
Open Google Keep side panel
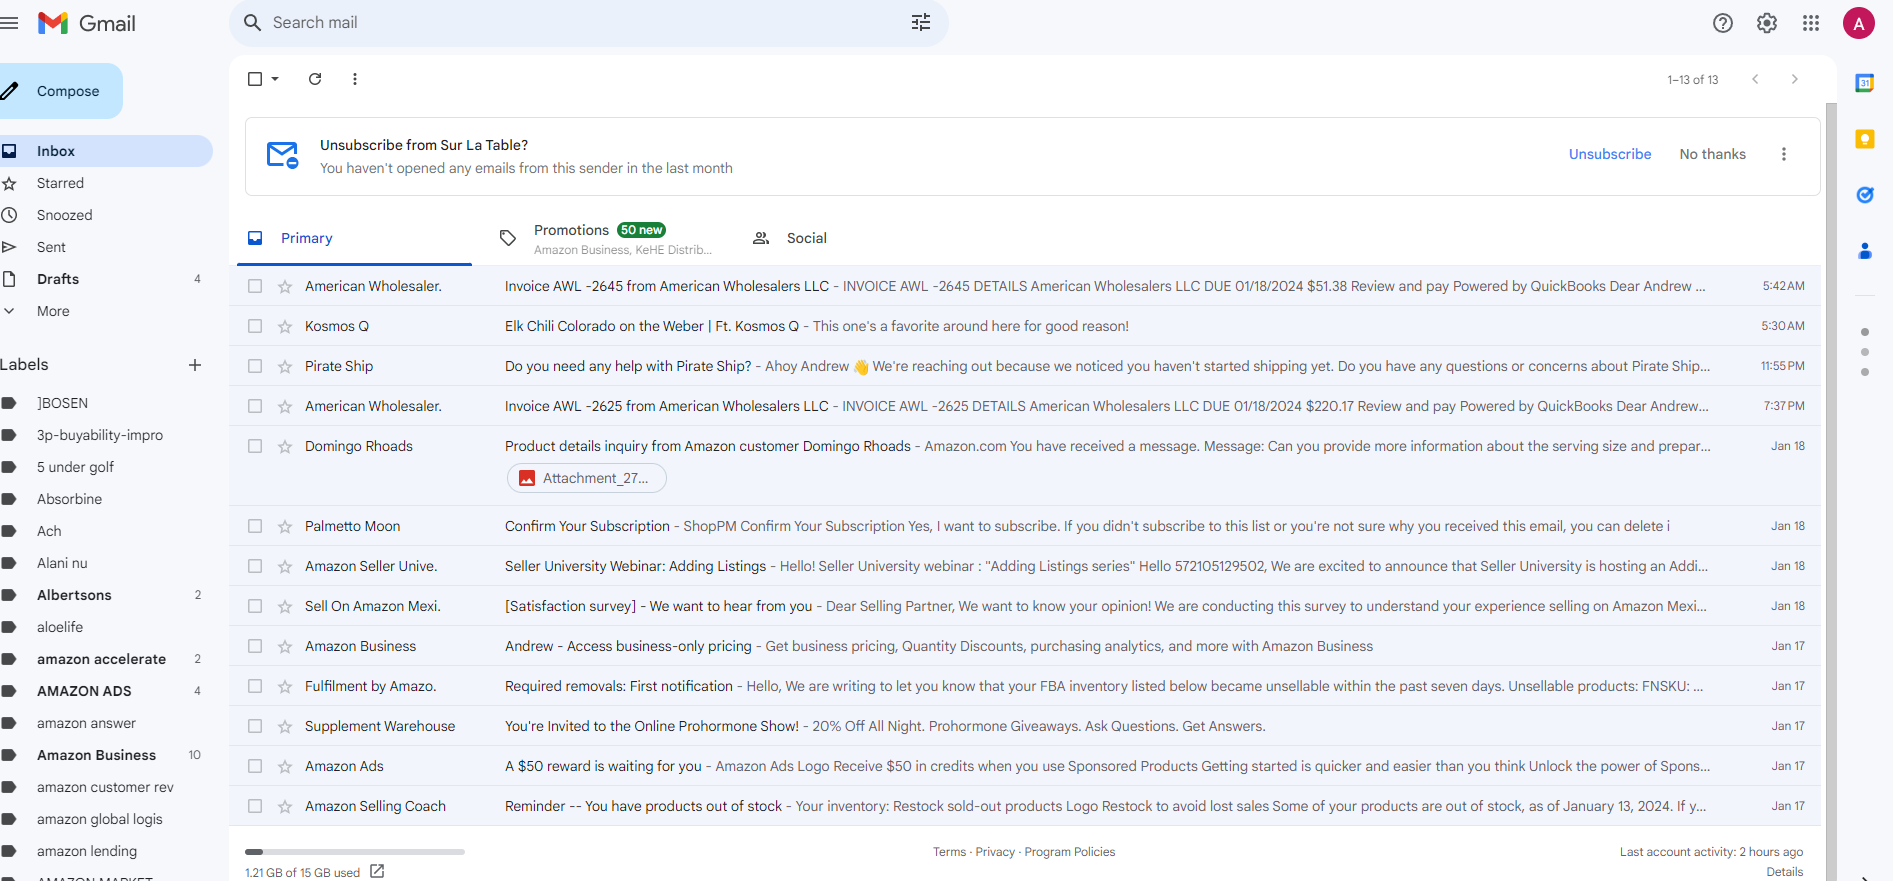coord(1865,139)
